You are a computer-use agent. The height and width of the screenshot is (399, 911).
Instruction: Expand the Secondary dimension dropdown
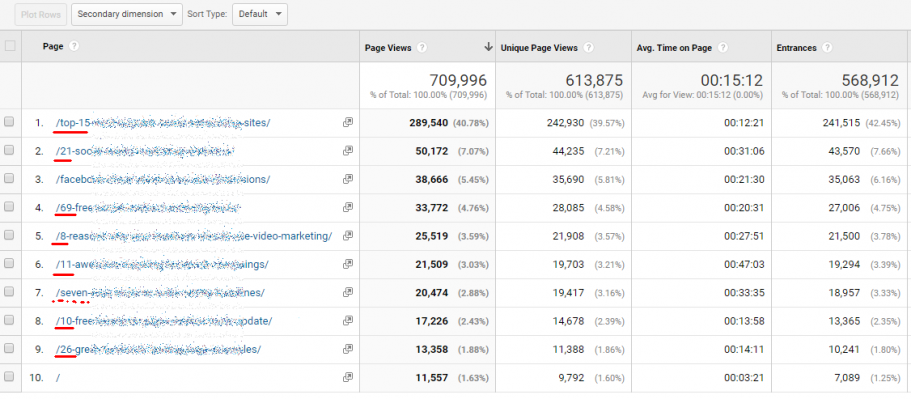(127, 14)
